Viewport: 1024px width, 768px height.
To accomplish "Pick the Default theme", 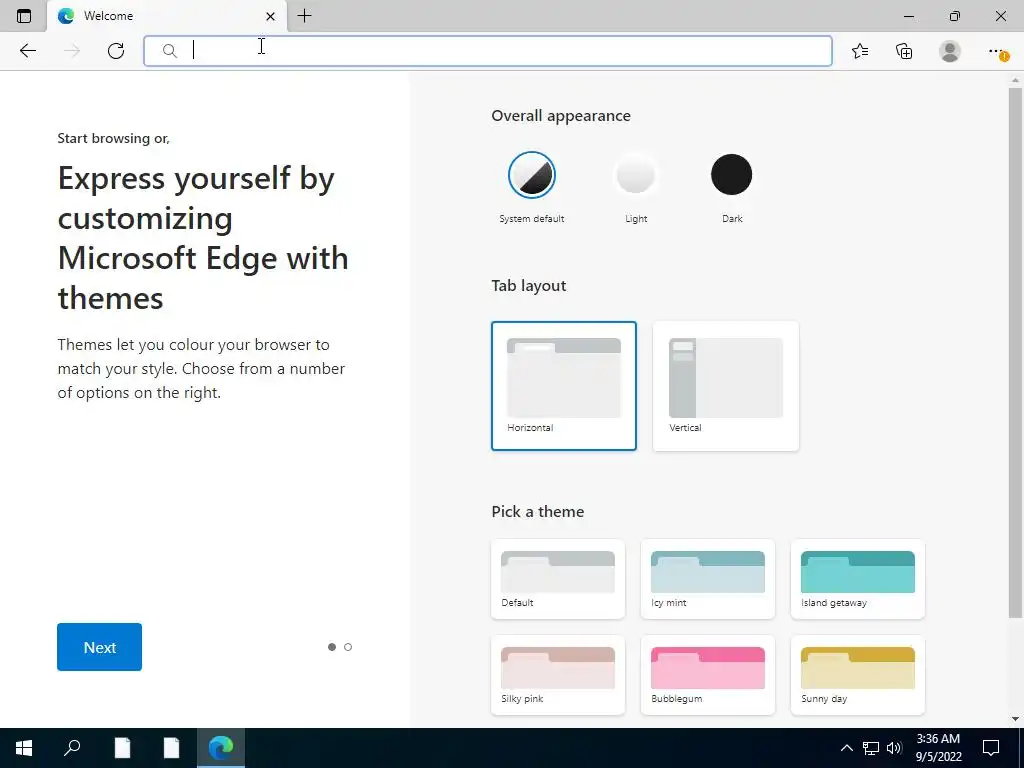I will 558,579.
